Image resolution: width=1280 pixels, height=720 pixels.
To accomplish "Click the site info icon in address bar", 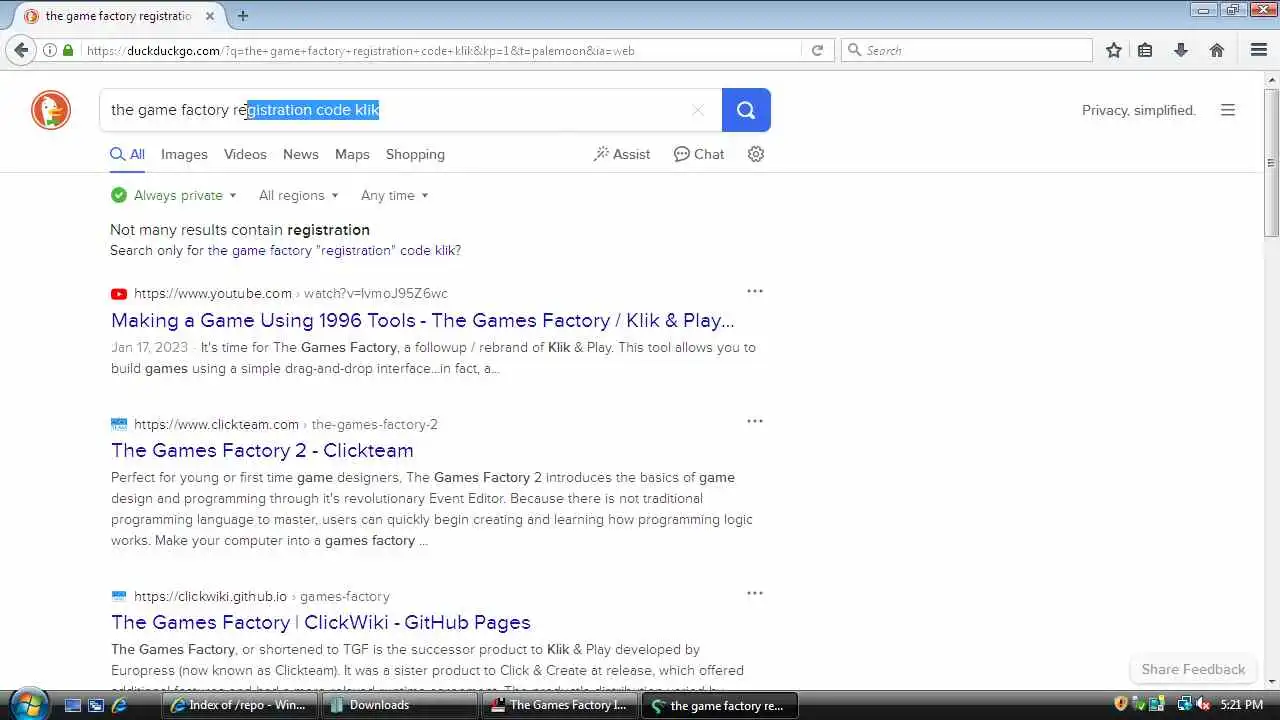I will pos(49,50).
